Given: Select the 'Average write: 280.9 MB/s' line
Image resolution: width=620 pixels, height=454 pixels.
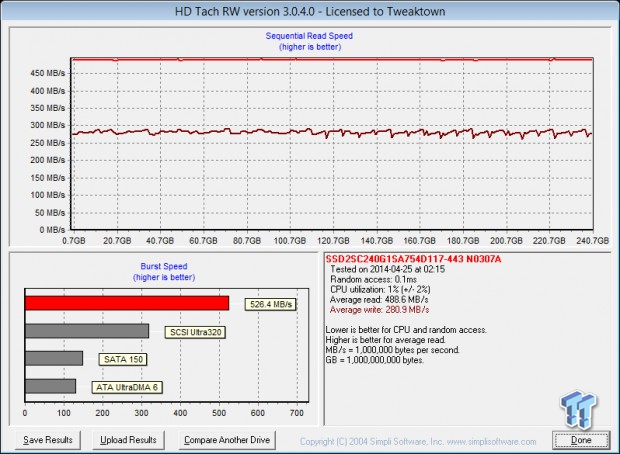Looking at the screenshot, I should tap(379, 310).
